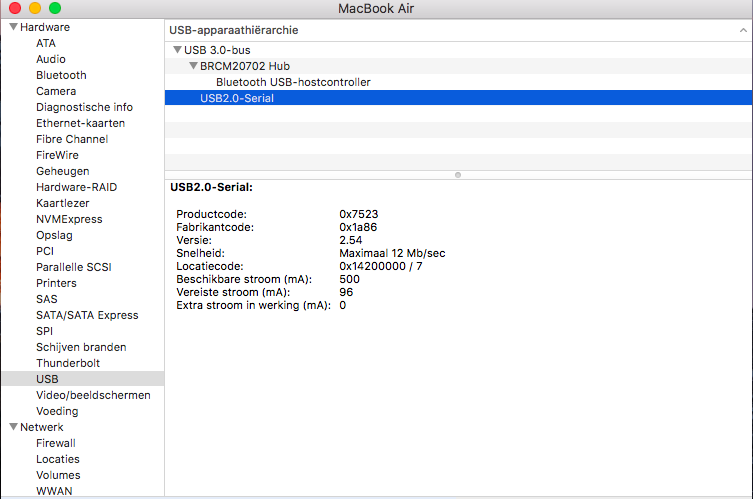Click the Versie value 2.54

(x=351, y=240)
